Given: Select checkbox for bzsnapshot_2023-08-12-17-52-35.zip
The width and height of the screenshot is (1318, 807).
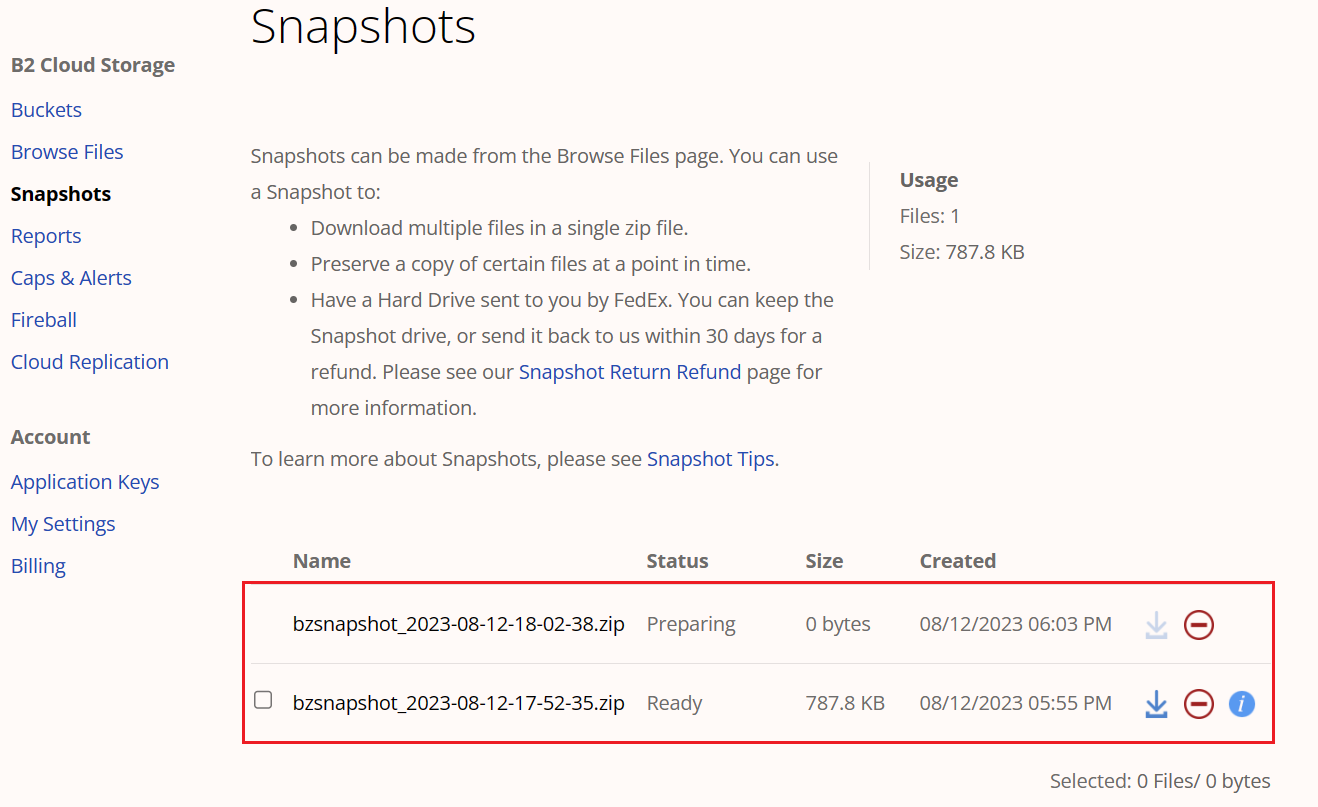Looking at the screenshot, I should (263, 700).
